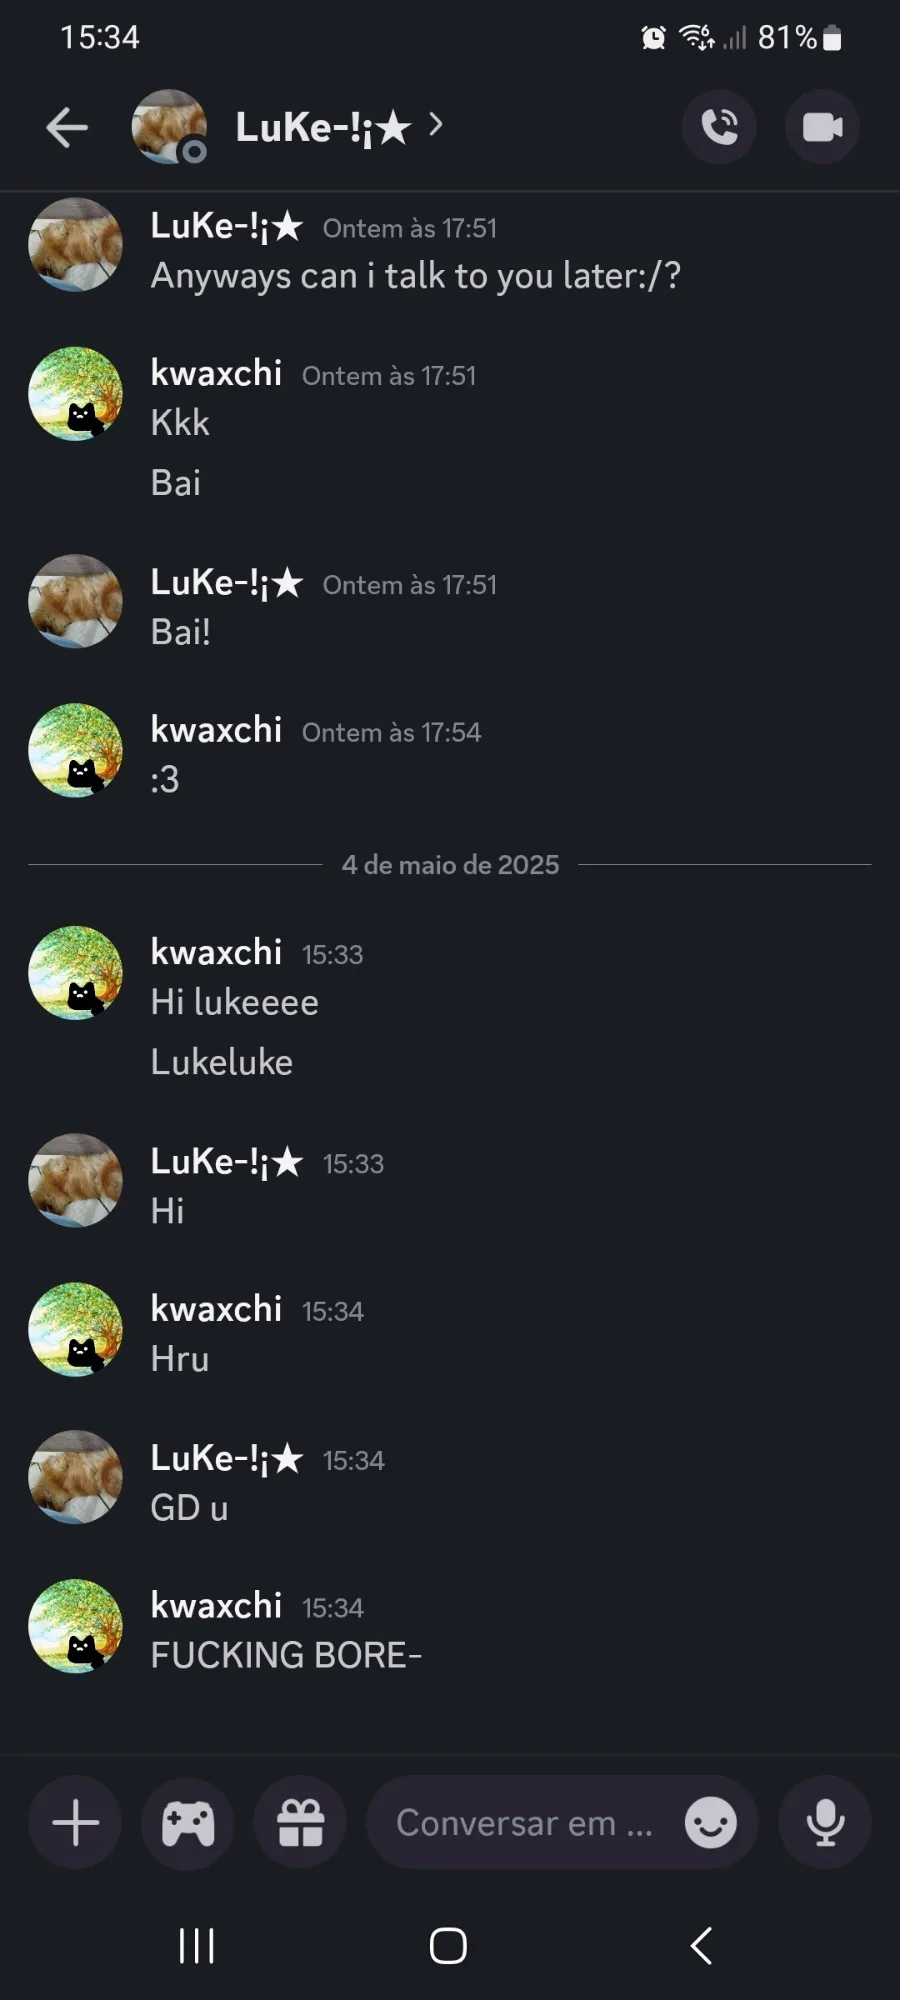Select the 'Anyways can i talk to you later' message

point(415,276)
